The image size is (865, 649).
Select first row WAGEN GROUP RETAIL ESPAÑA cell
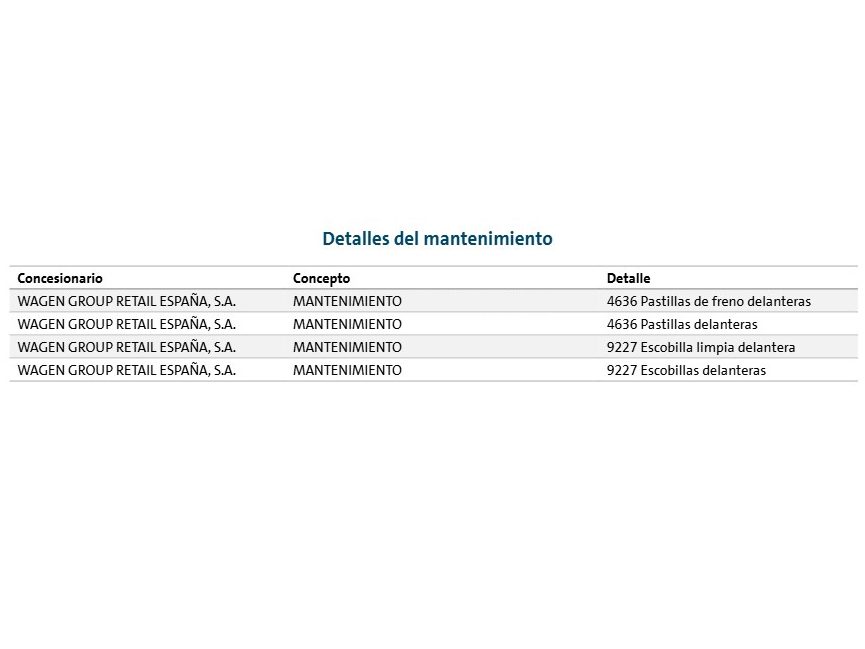pyautogui.click(x=127, y=301)
